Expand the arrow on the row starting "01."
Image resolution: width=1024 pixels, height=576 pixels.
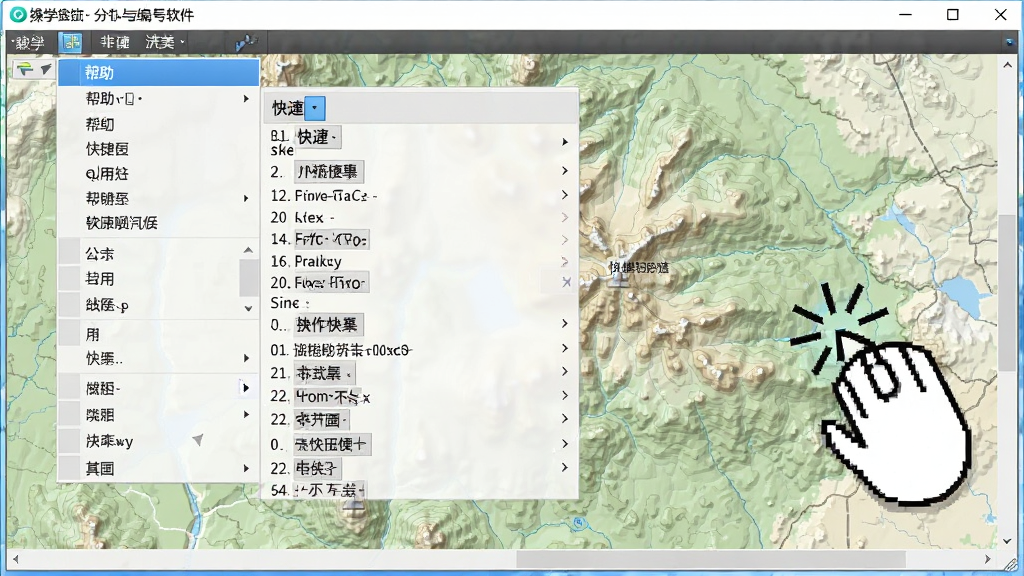coord(564,349)
